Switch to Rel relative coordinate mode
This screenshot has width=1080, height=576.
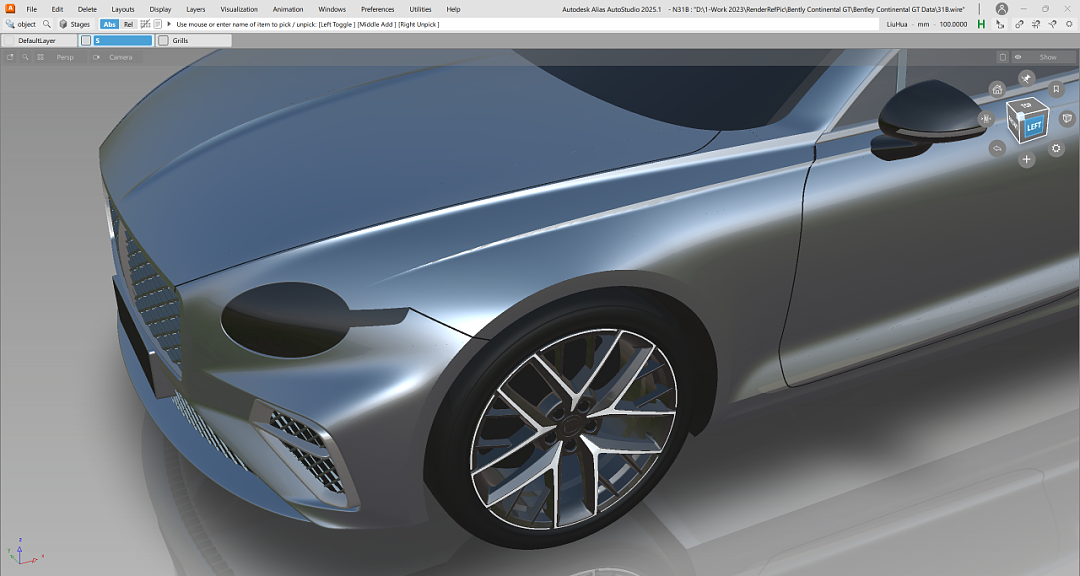point(128,24)
